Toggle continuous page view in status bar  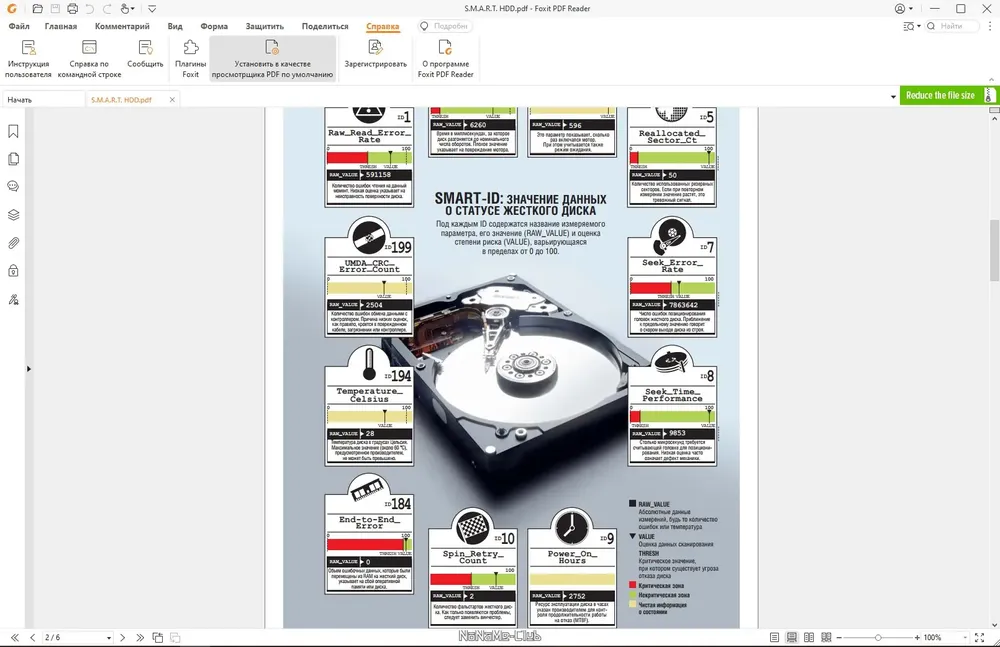[792, 637]
